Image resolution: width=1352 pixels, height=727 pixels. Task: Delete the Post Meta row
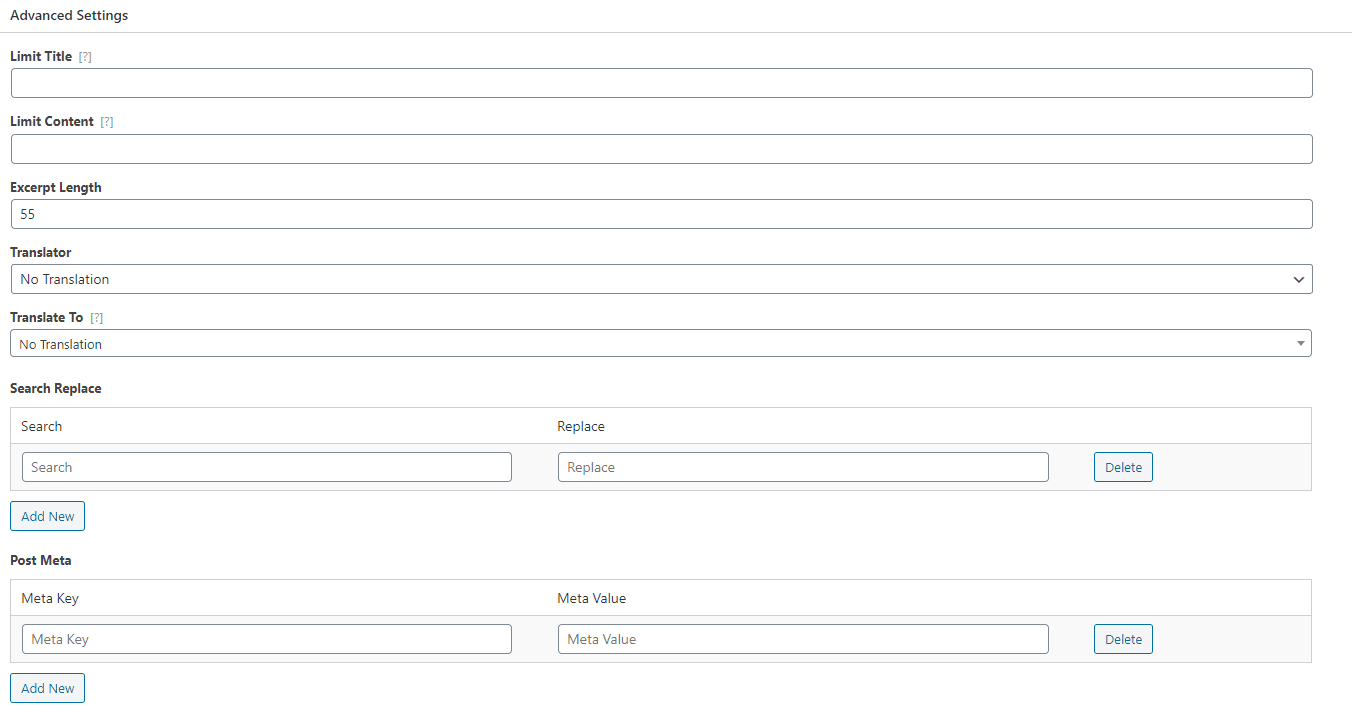1123,639
